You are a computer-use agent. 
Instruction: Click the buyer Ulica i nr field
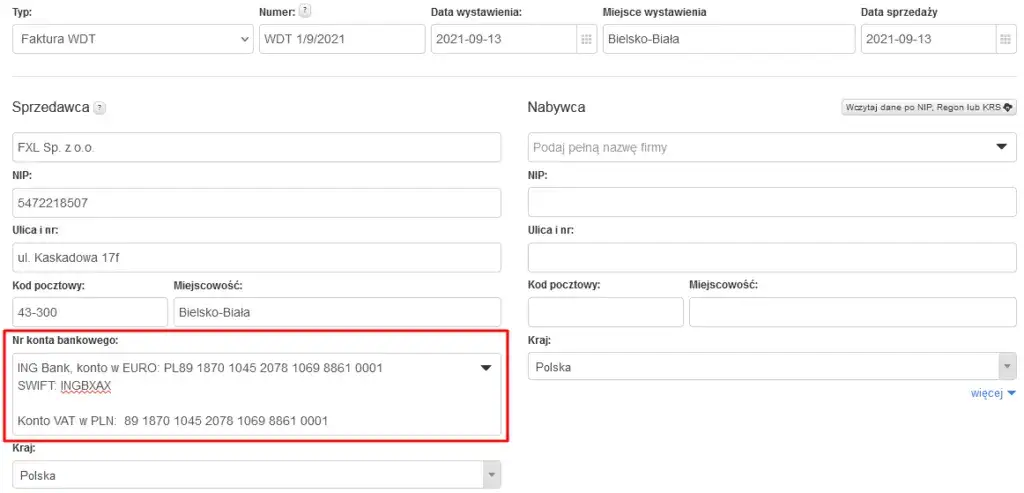pos(772,258)
